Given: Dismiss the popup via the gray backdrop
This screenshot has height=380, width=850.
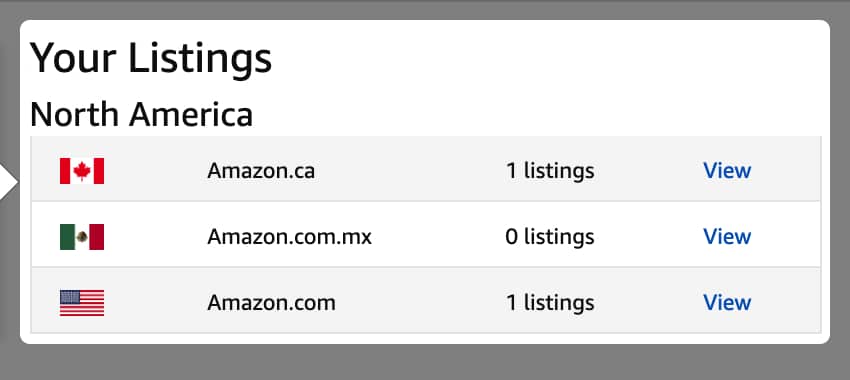Looking at the screenshot, I should coord(425,362).
